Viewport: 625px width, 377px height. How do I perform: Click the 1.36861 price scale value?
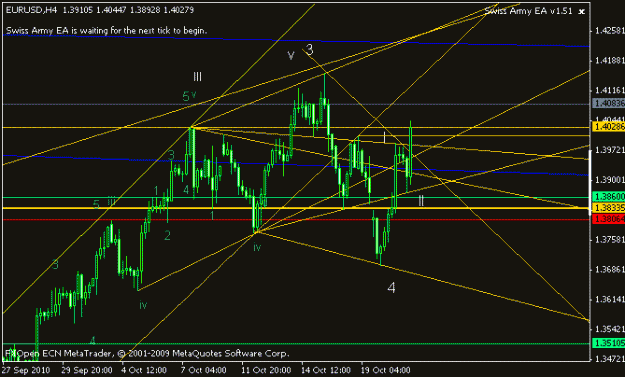tap(609, 269)
